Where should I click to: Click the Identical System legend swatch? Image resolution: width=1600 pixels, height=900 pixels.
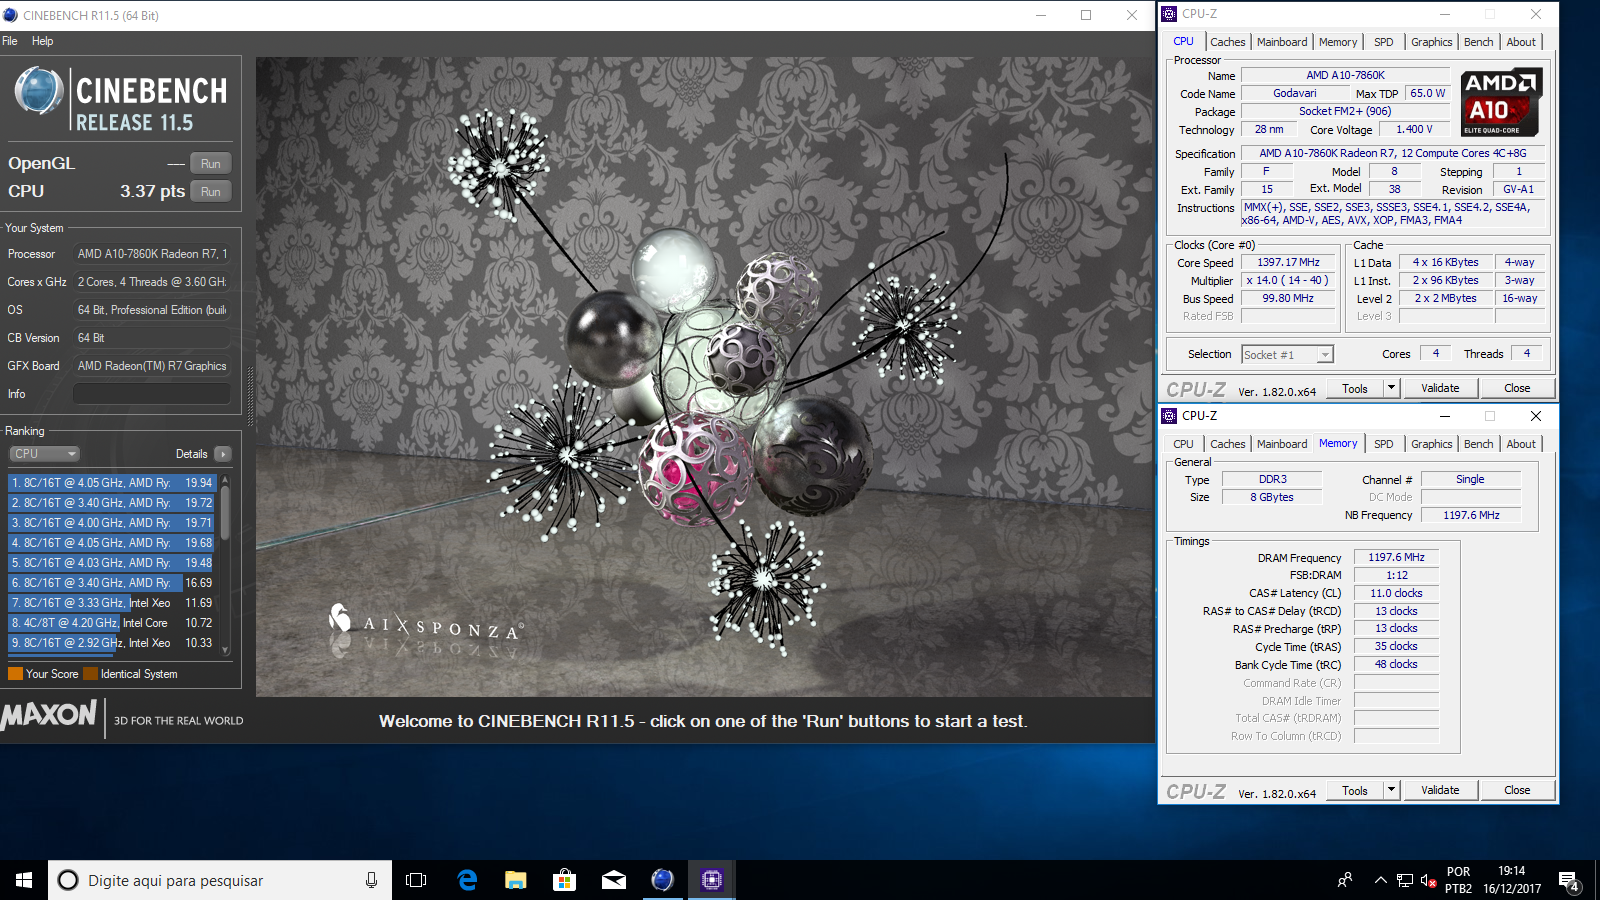pos(90,674)
